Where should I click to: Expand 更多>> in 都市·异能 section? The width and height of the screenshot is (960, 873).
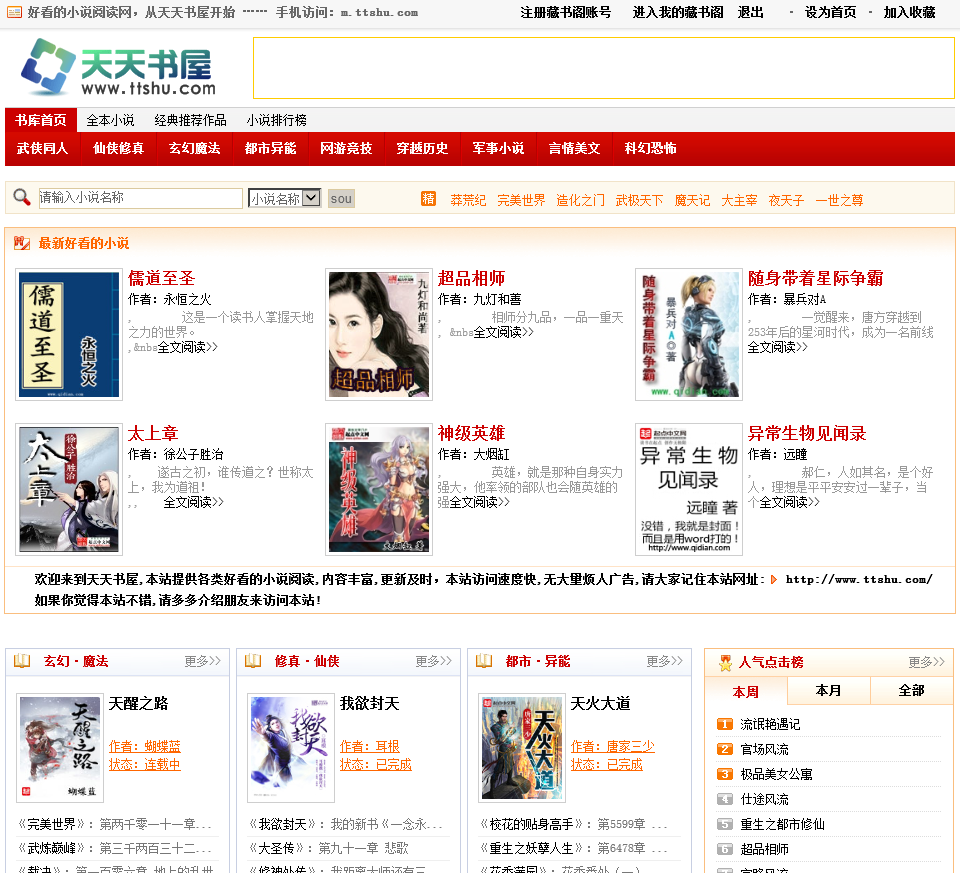[x=664, y=661]
